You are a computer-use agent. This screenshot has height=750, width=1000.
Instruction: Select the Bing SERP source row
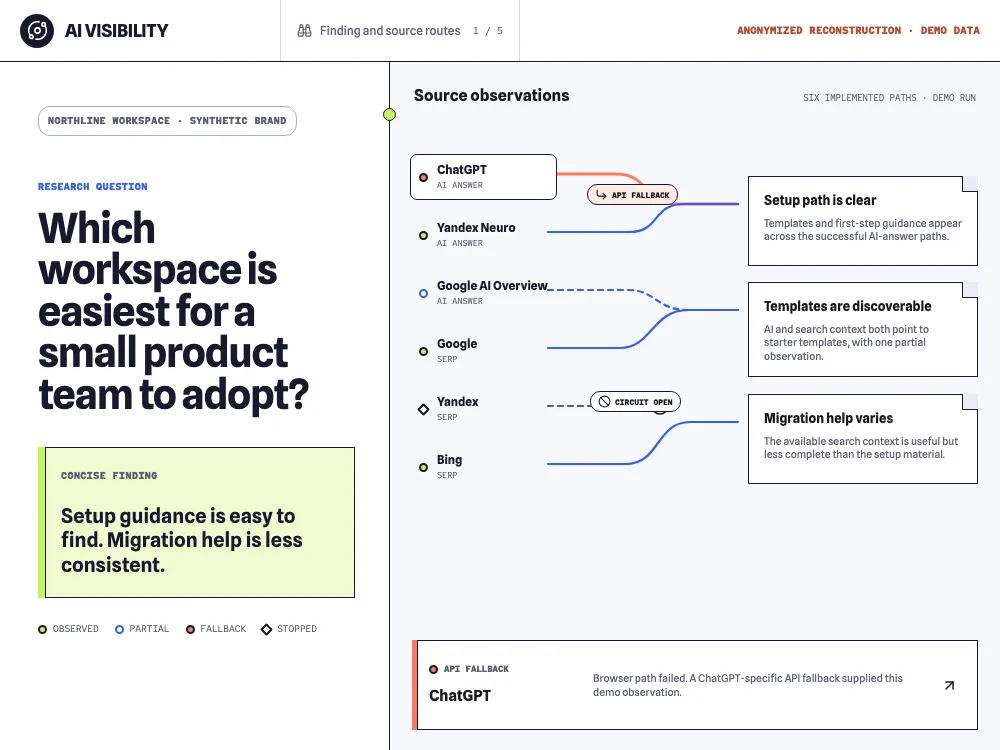[x=478, y=466]
